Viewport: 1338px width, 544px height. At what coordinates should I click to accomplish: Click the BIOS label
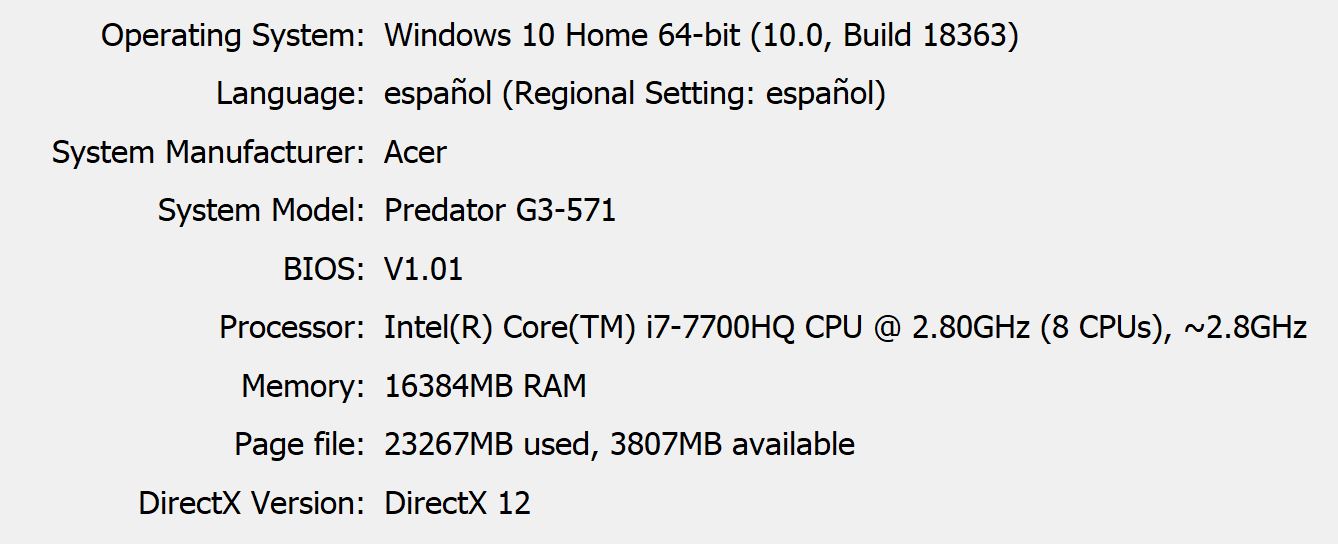tap(324, 269)
